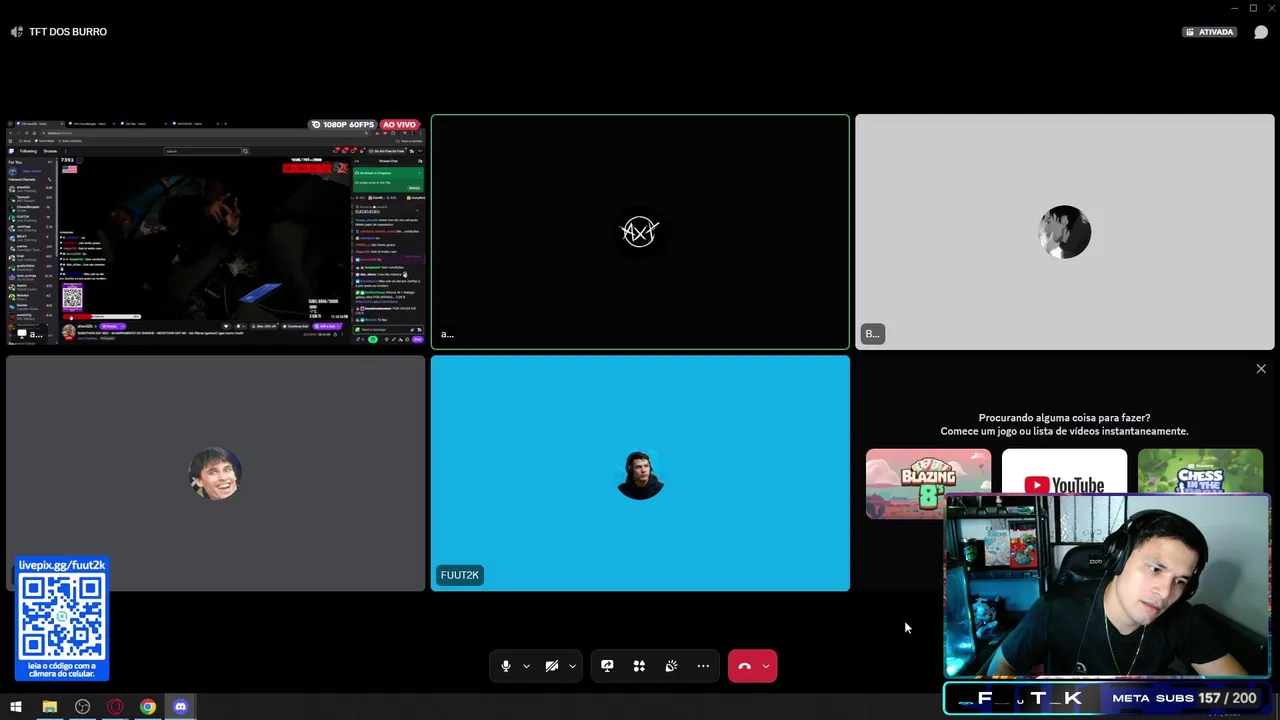Mute the microphone in the call bar
1280x720 pixels.
coord(506,666)
